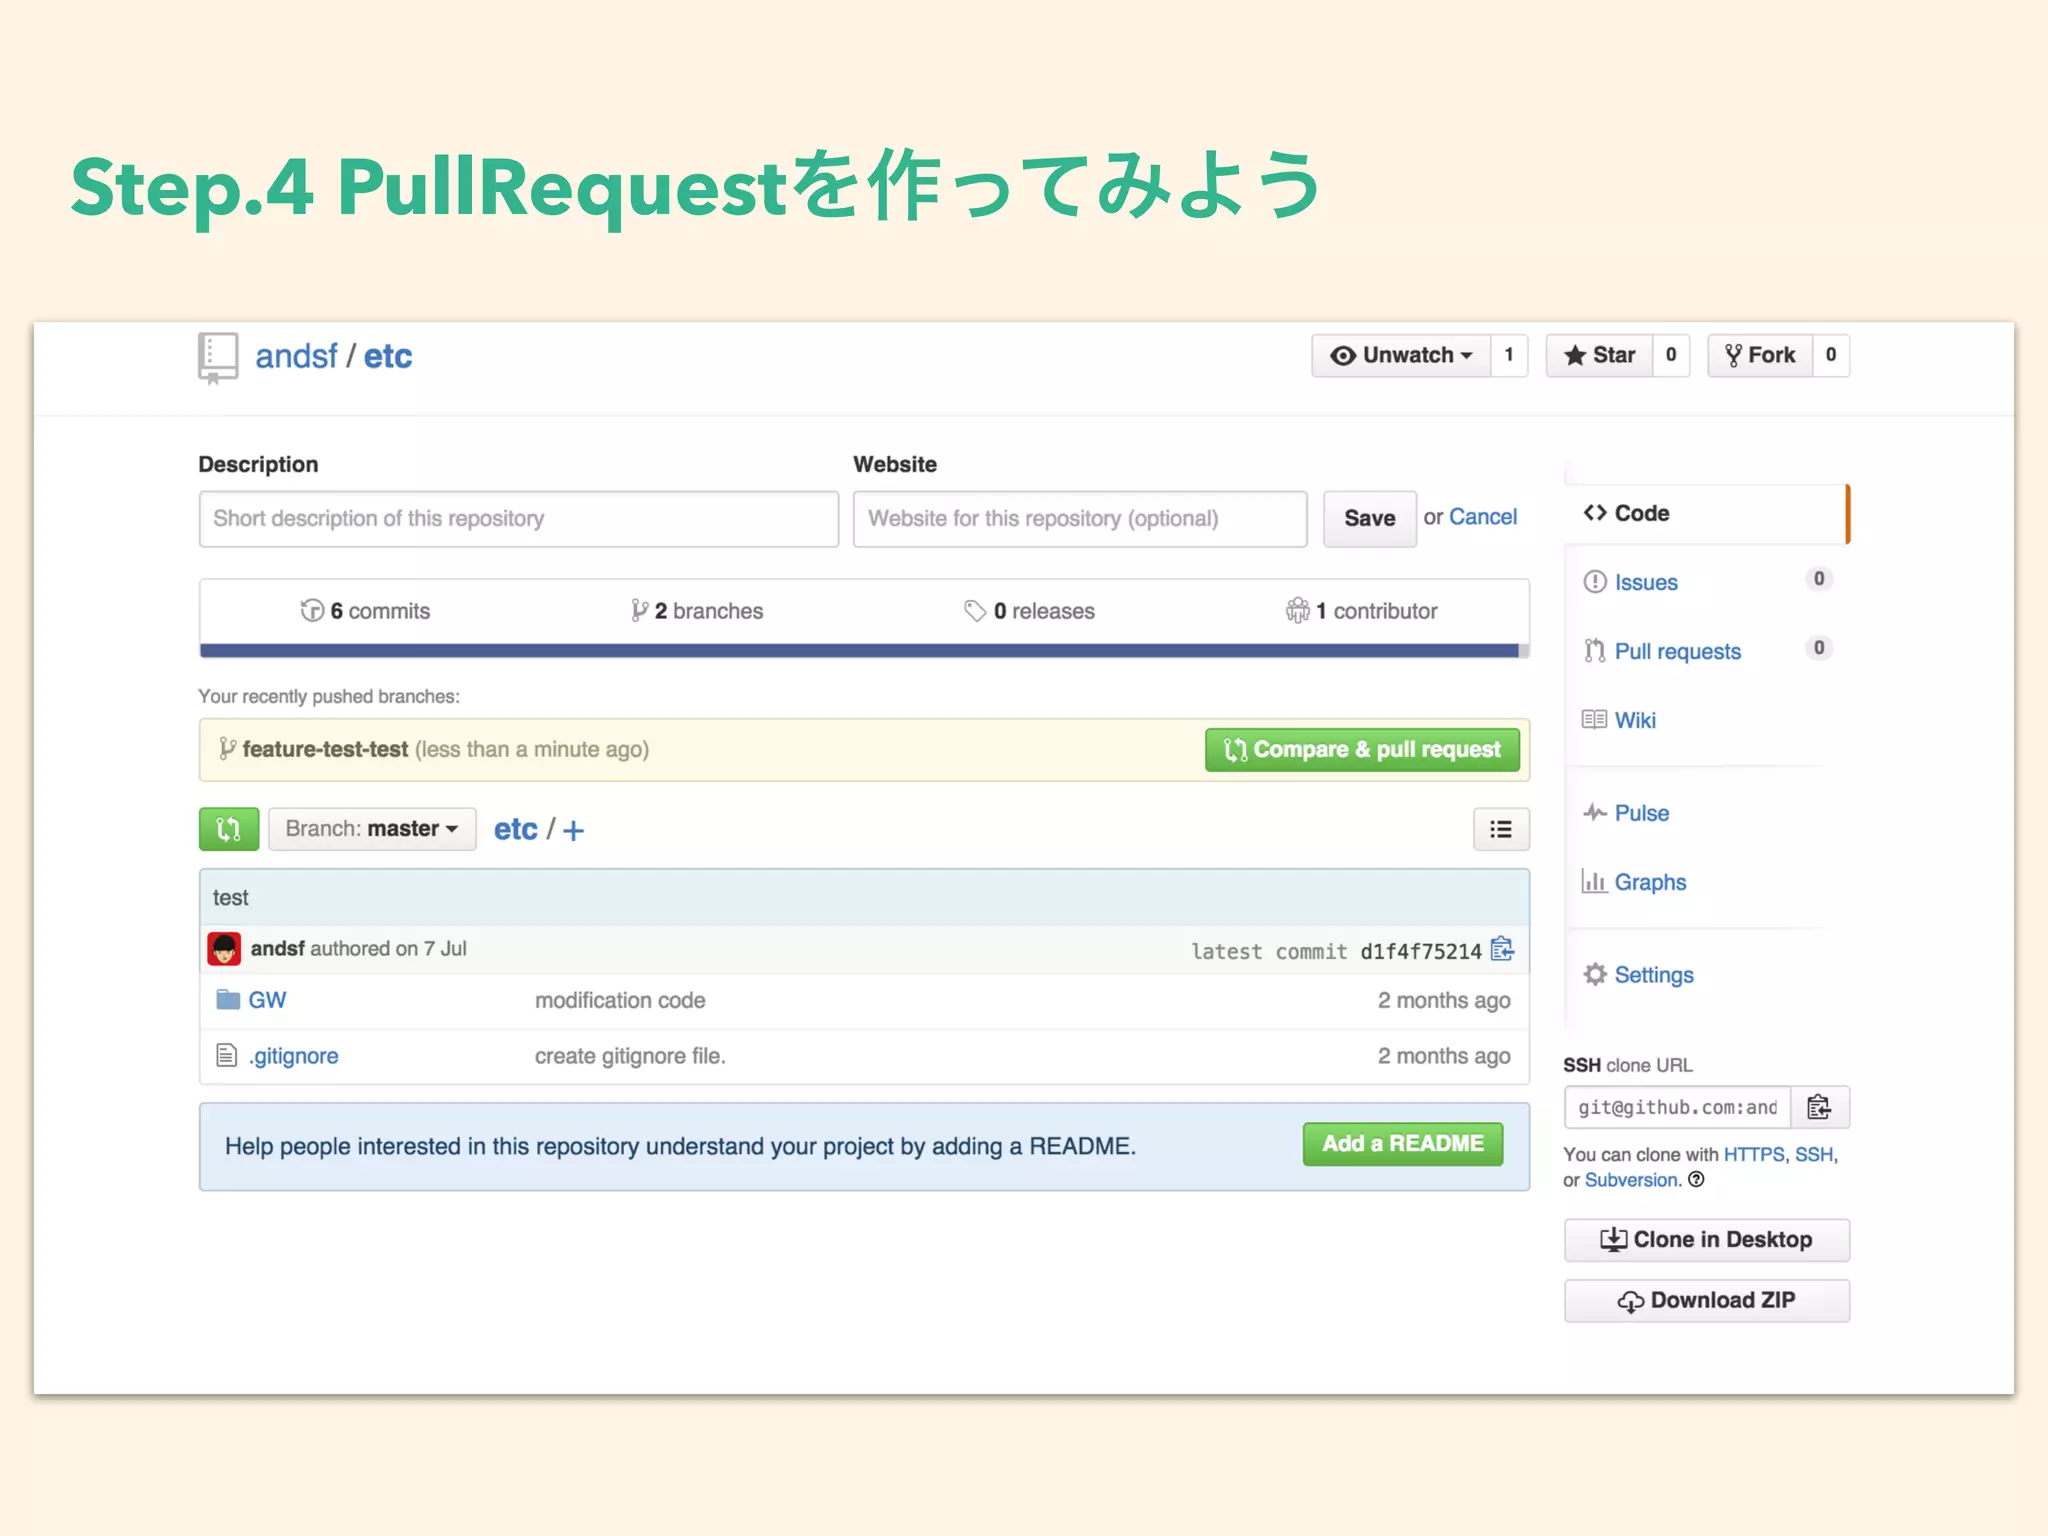Switch clone URL to Subversion
Viewport: 2048px width, 1536px height.
1631,1180
